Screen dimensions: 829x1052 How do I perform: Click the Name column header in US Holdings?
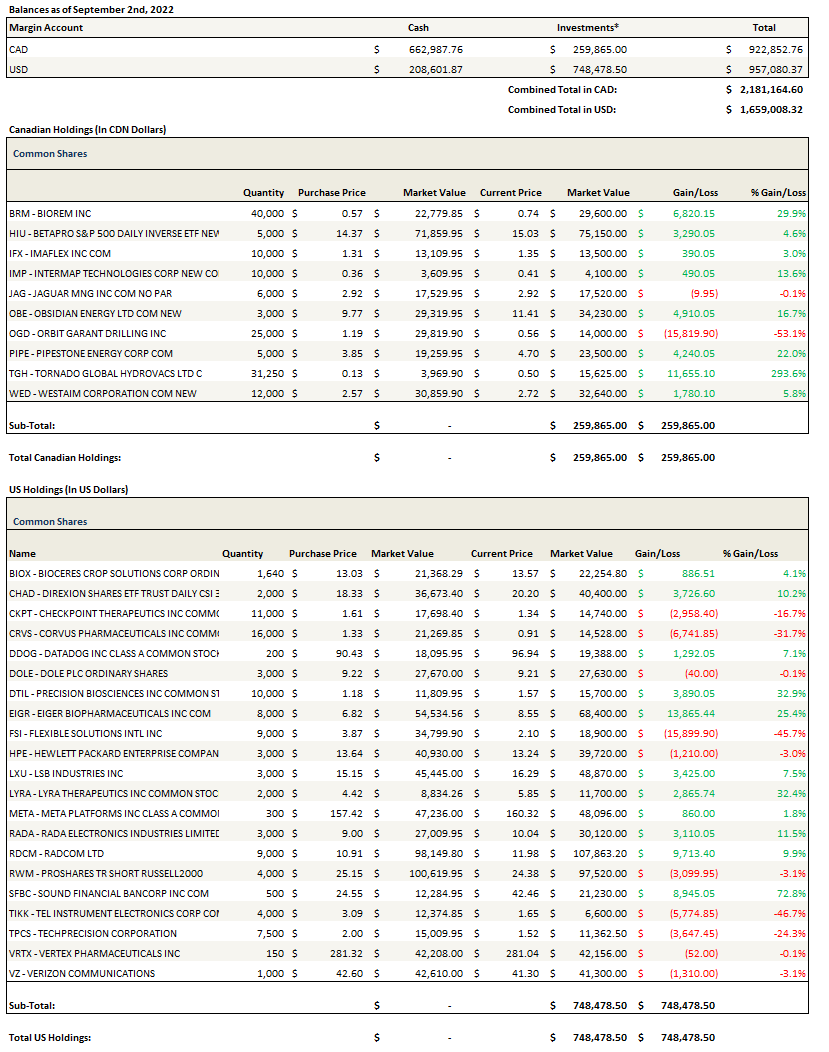pyautogui.click(x=22, y=553)
